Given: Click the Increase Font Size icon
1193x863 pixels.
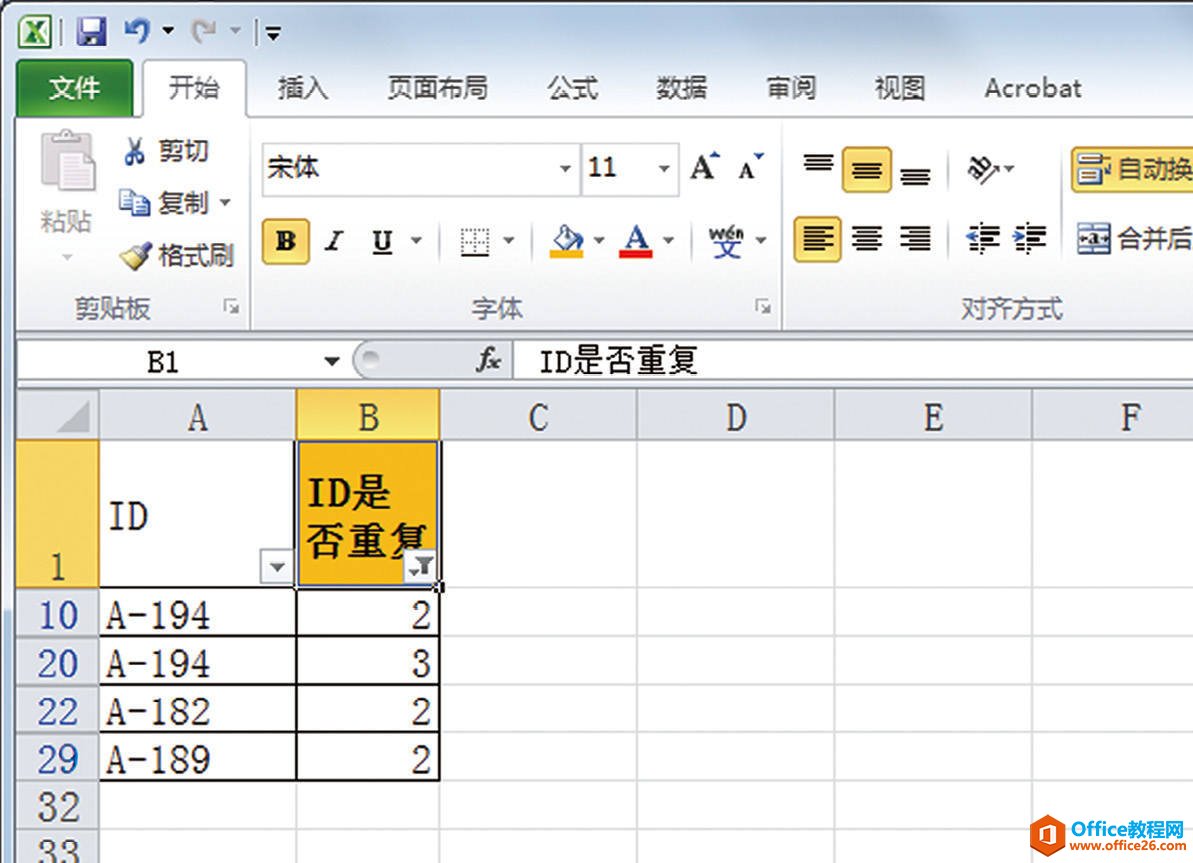Looking at the screenshot, I should (705, 168).
